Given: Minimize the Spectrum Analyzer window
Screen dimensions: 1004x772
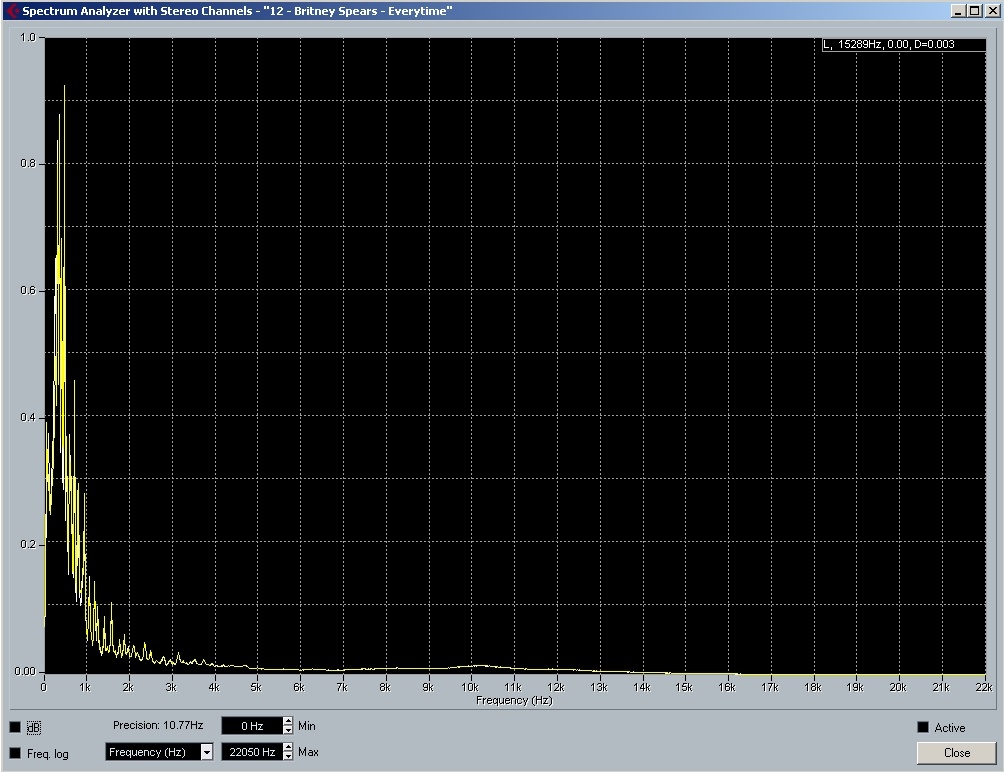Looking at the screenshot, I should point(959,11).
